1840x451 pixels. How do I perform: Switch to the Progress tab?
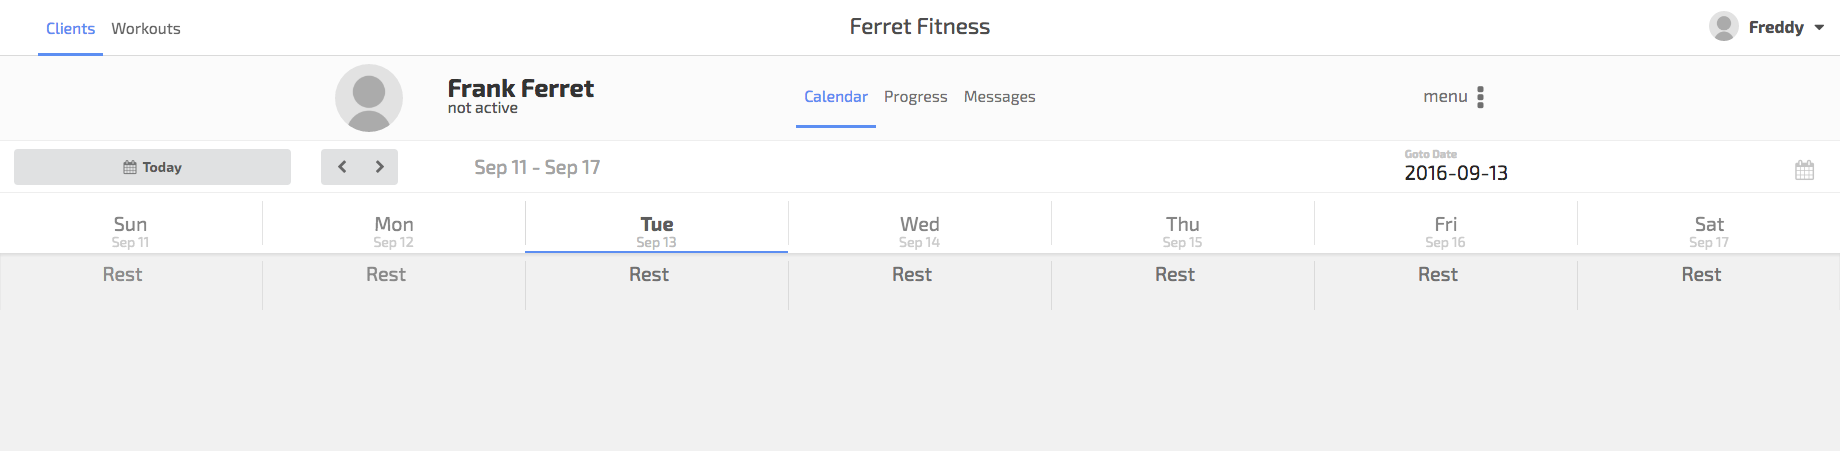pyautogui.click(x=915, y=97)
